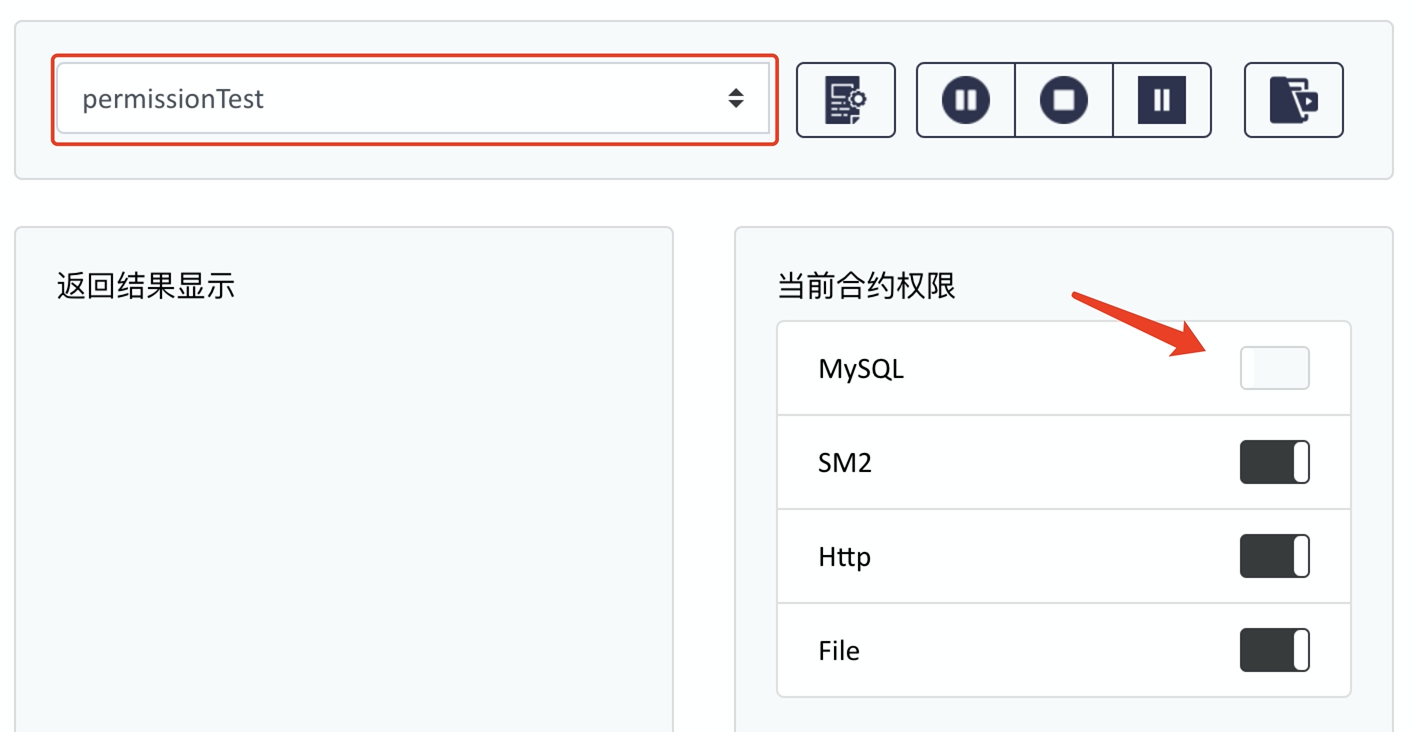The image size is (1414, 732).
Task: Click the folder icon with play symbol
Action: coord(1293,100)
